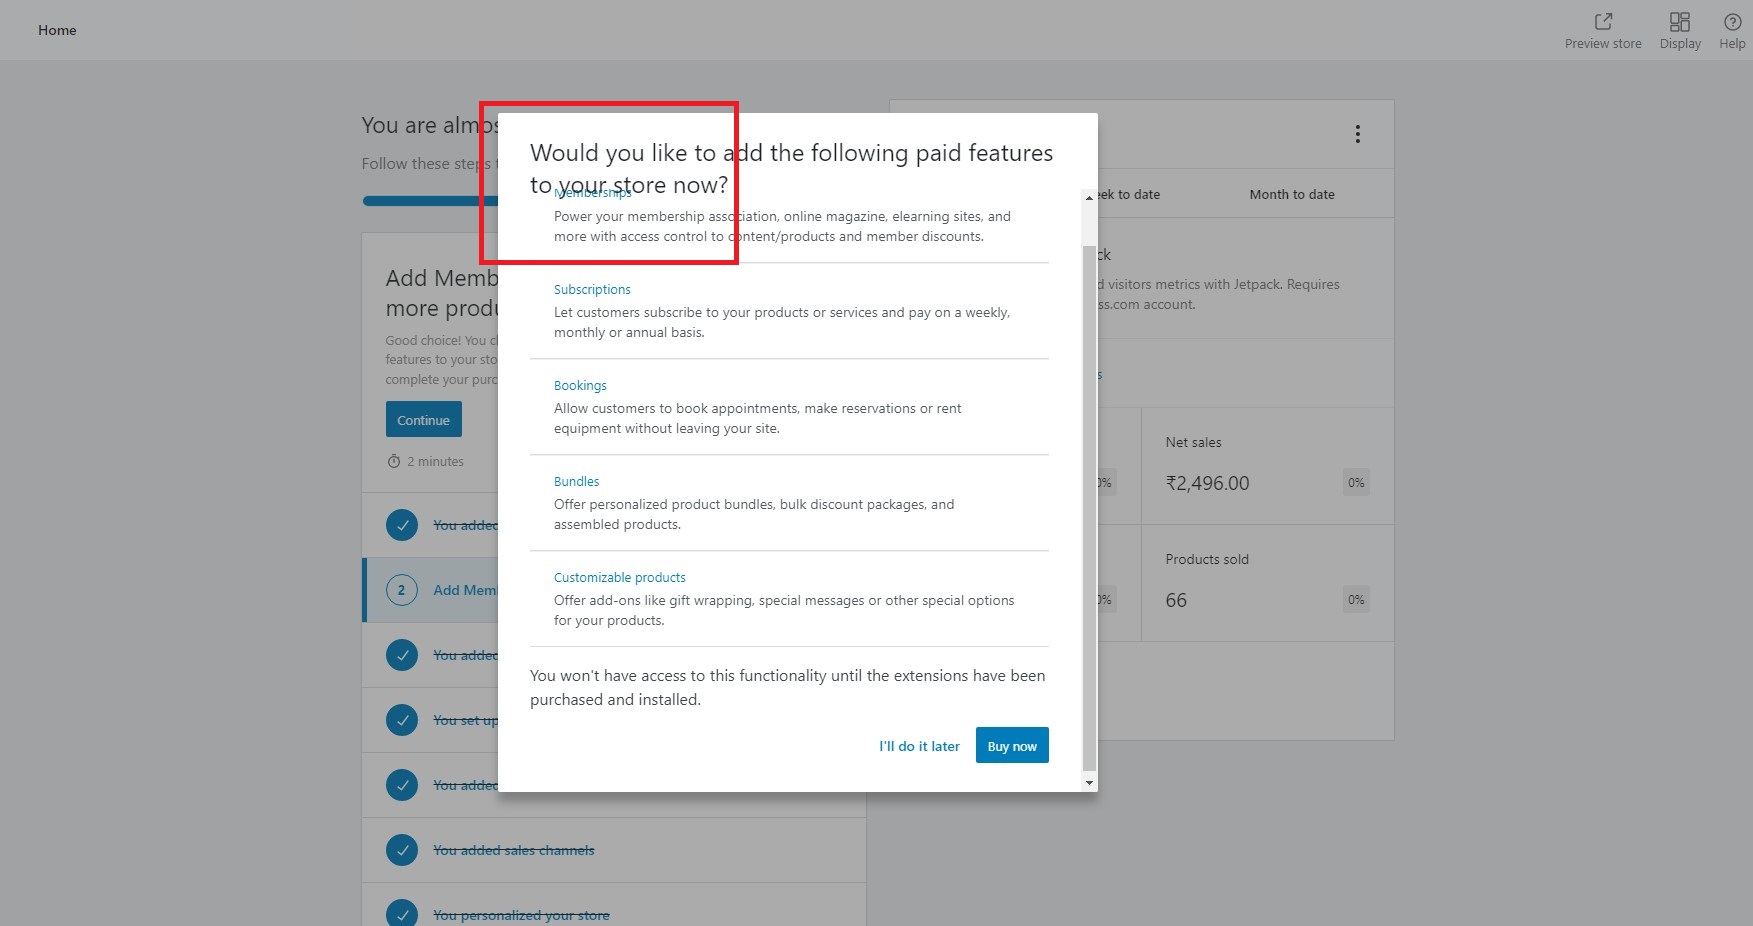Screen dimensions: 1753x926
Task: Choose I'll do it later
Action: (918, 745)
